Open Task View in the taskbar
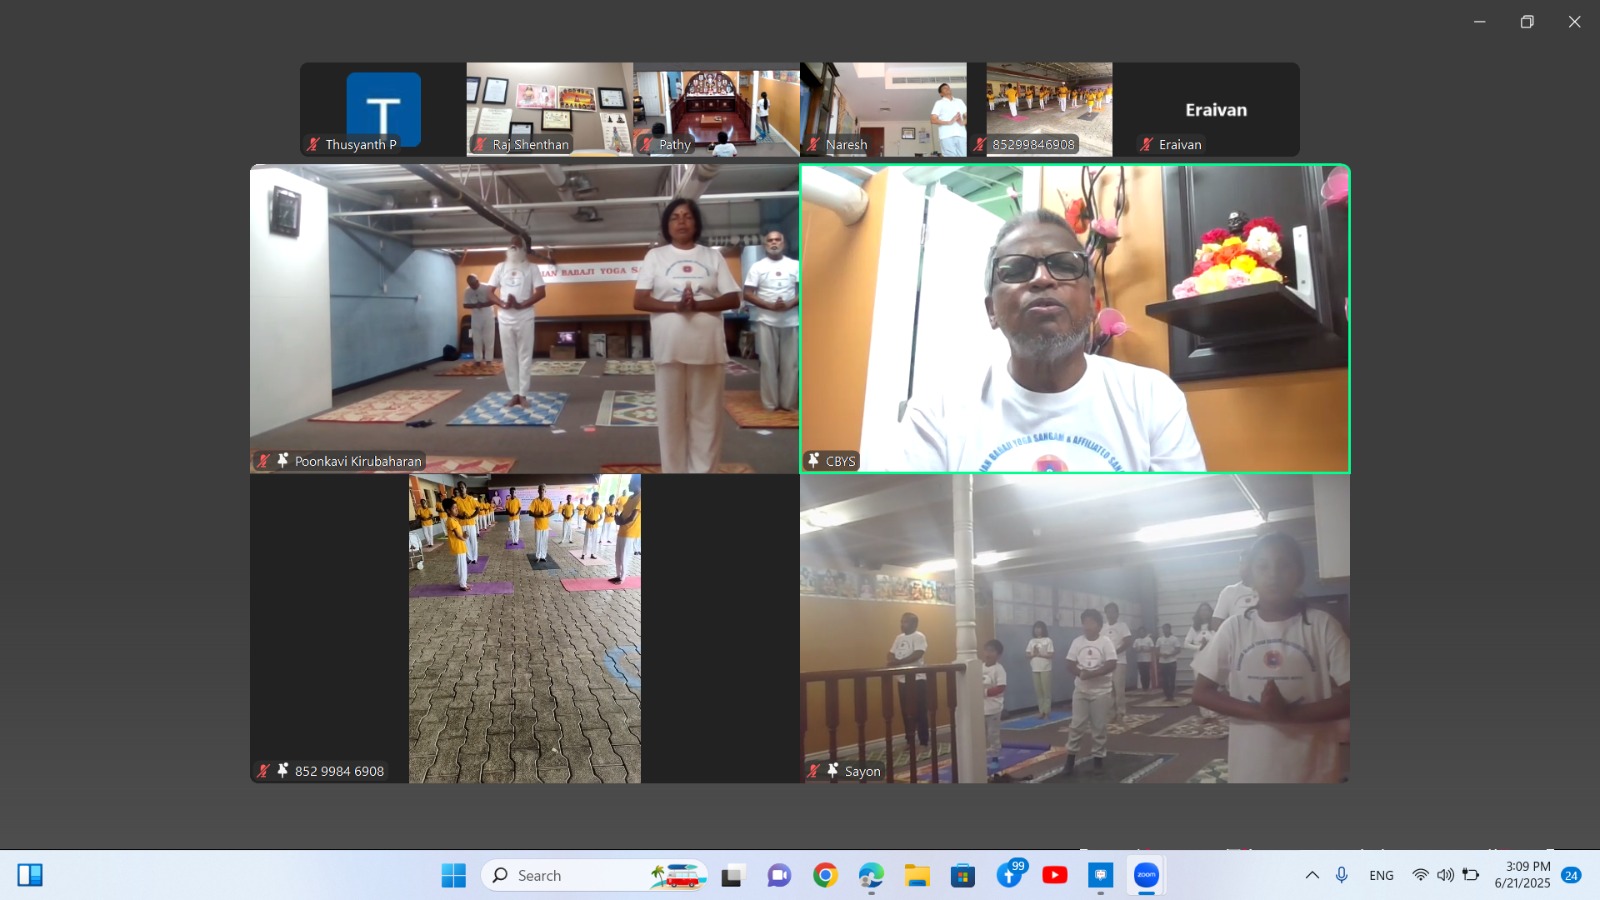The image size is (1600, 900). click(x=733, y=876)
